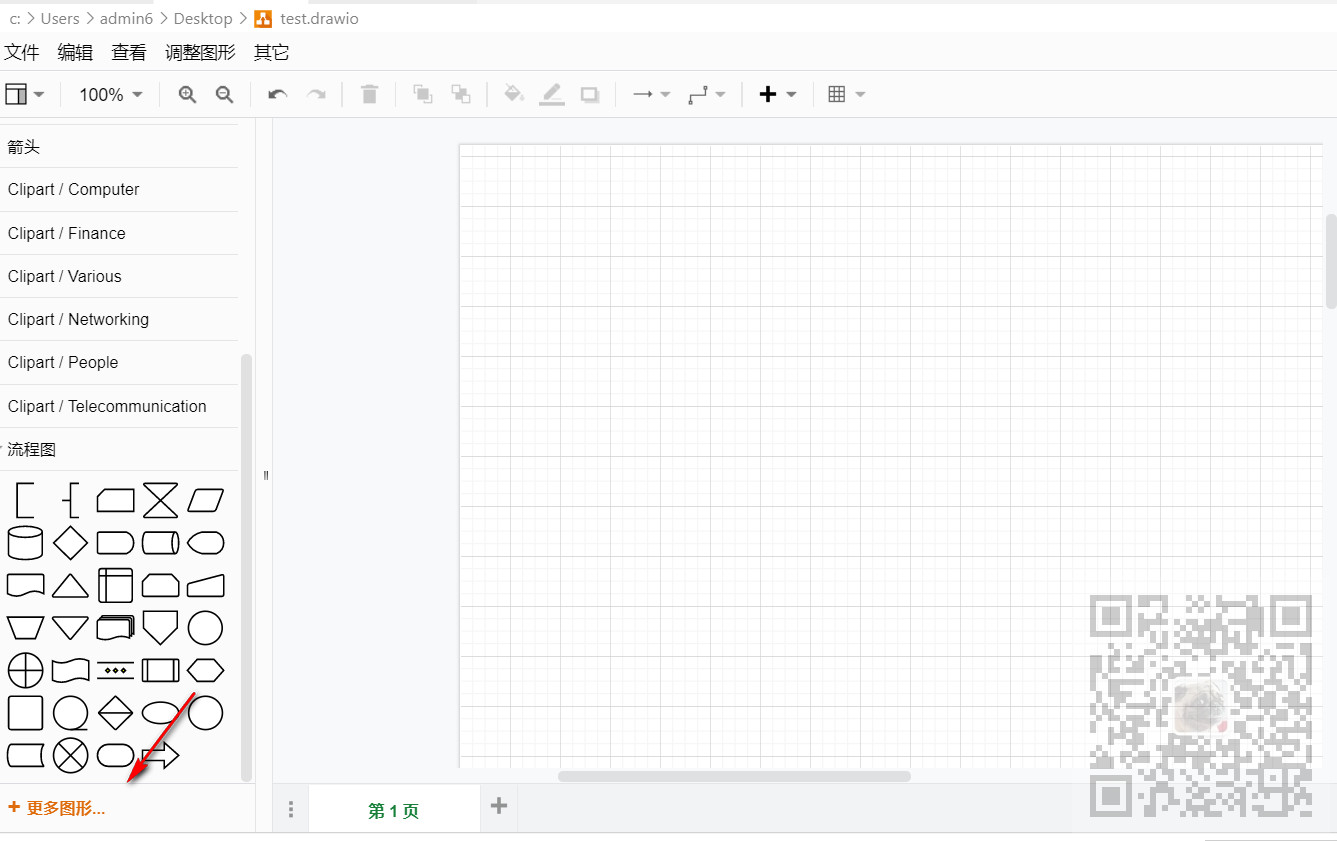
Task: Click the 更多图形 link
Action: [57, 808]
